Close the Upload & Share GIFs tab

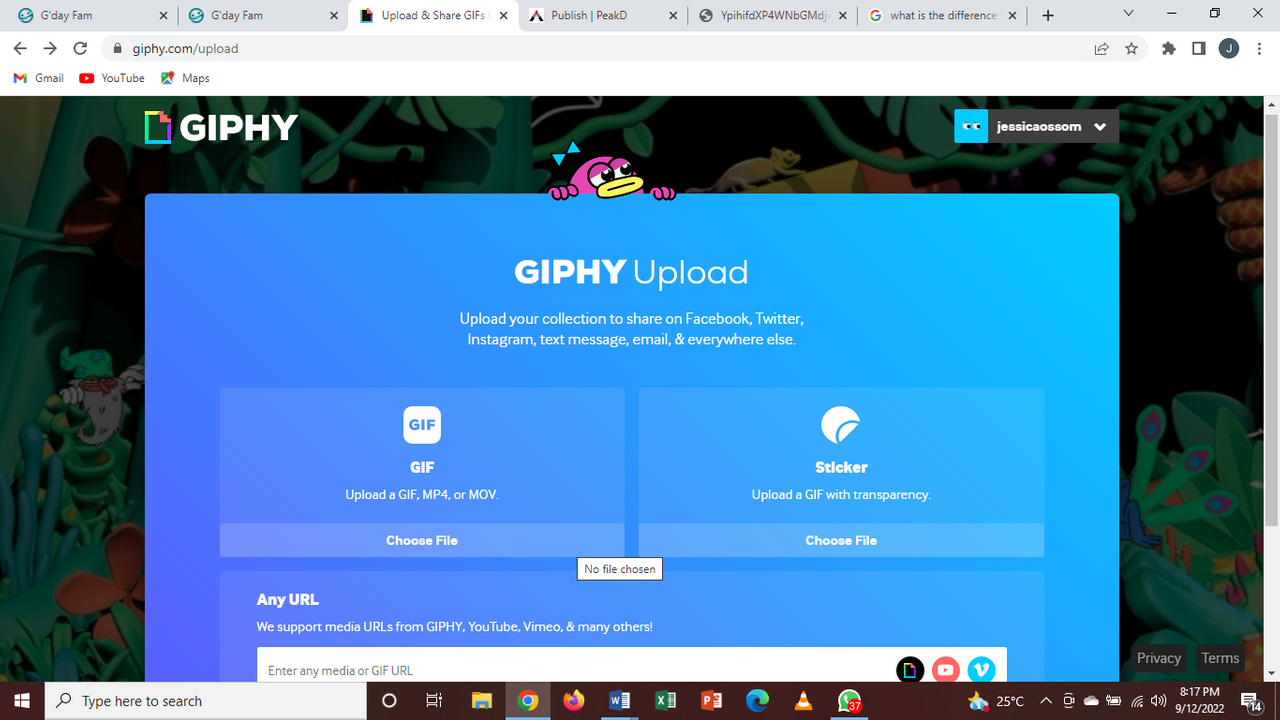tap(503, 15)
